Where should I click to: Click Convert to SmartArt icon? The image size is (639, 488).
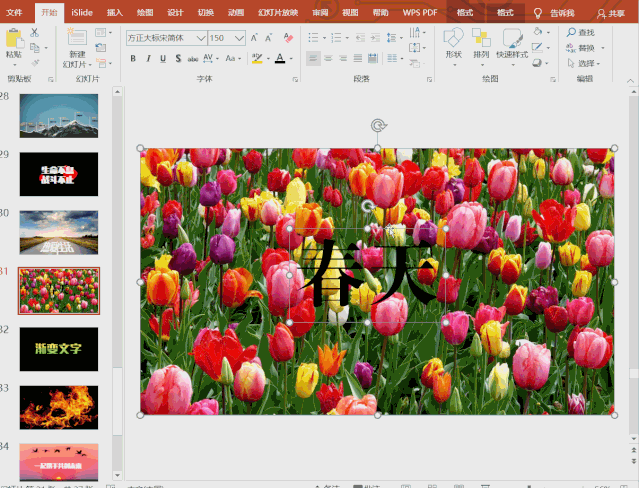pos(416,63)
